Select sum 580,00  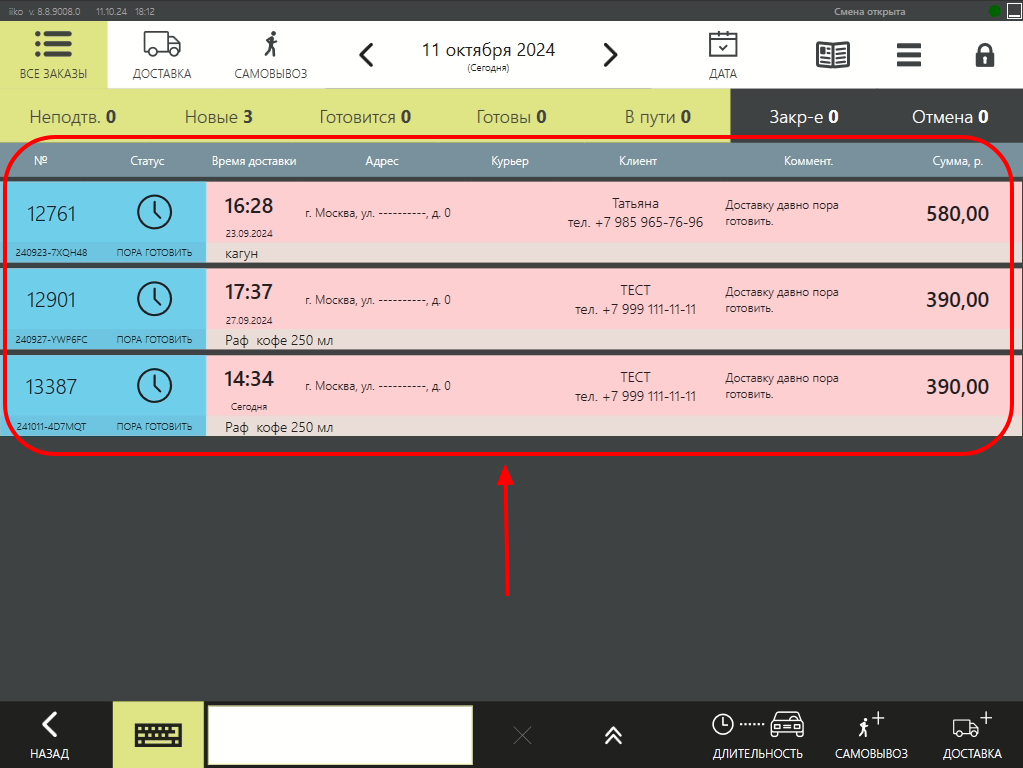957,214
